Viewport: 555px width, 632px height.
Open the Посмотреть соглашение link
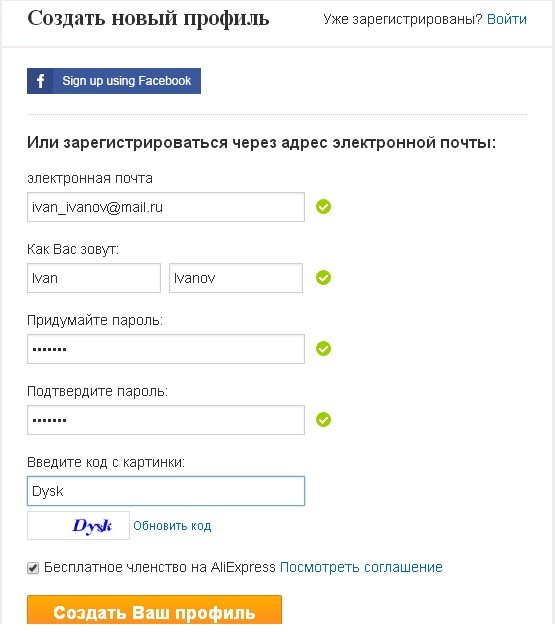pyautogui.click(x=361, y=568)
